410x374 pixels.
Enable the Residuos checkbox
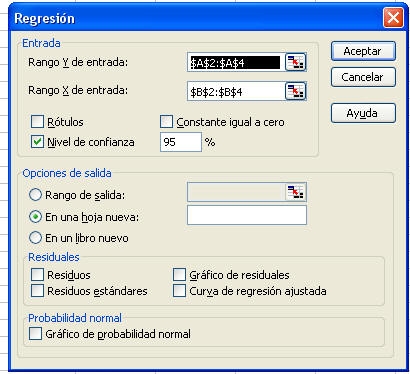37,275
